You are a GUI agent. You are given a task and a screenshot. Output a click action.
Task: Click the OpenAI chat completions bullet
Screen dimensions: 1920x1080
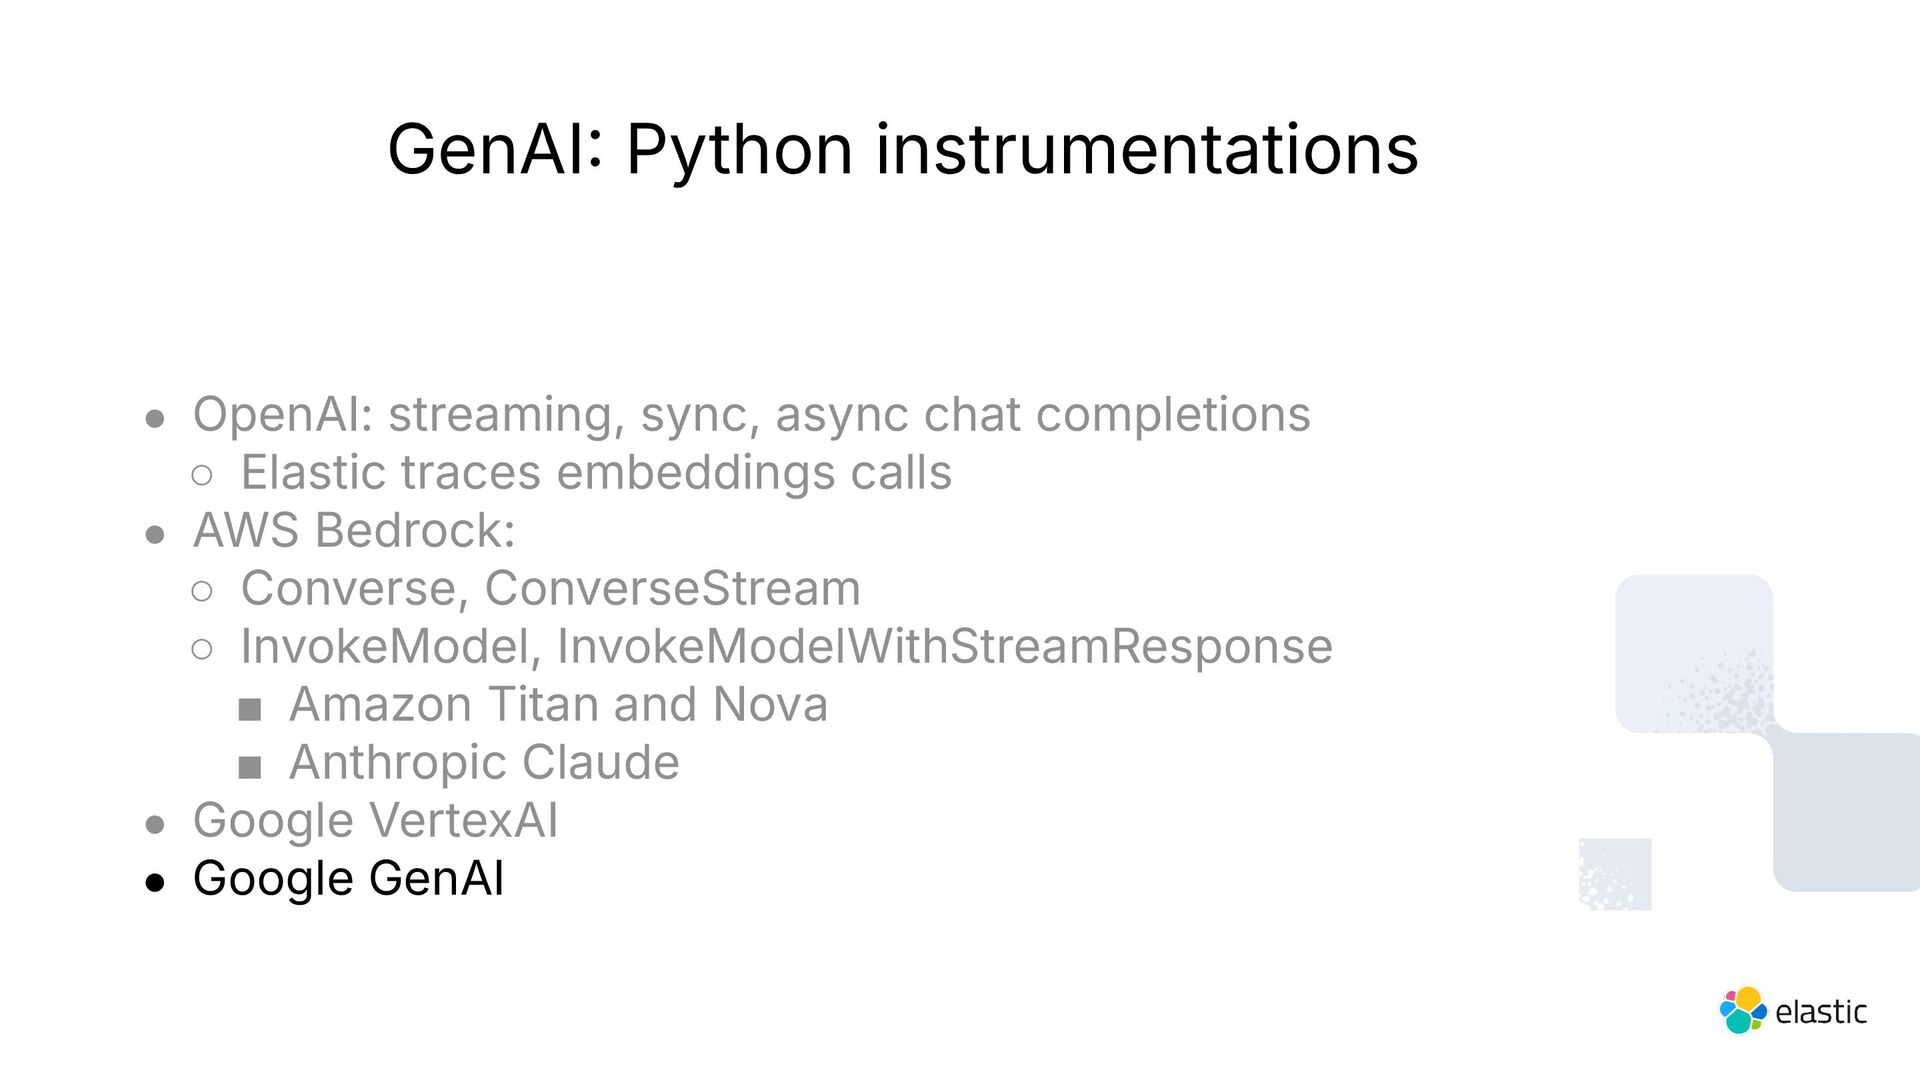coord(751,414)
